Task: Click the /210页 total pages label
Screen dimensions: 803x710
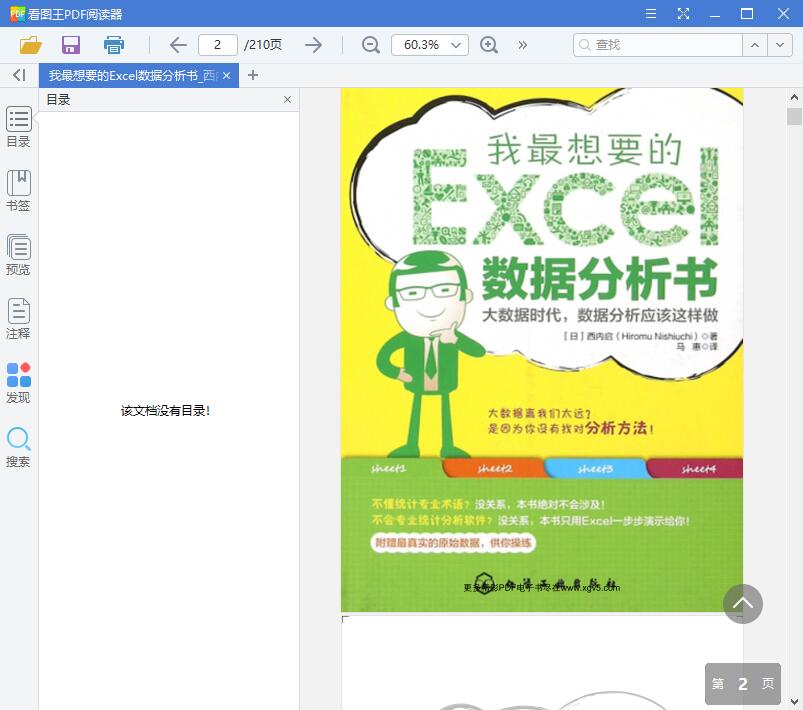Action: tap(263, 45)
